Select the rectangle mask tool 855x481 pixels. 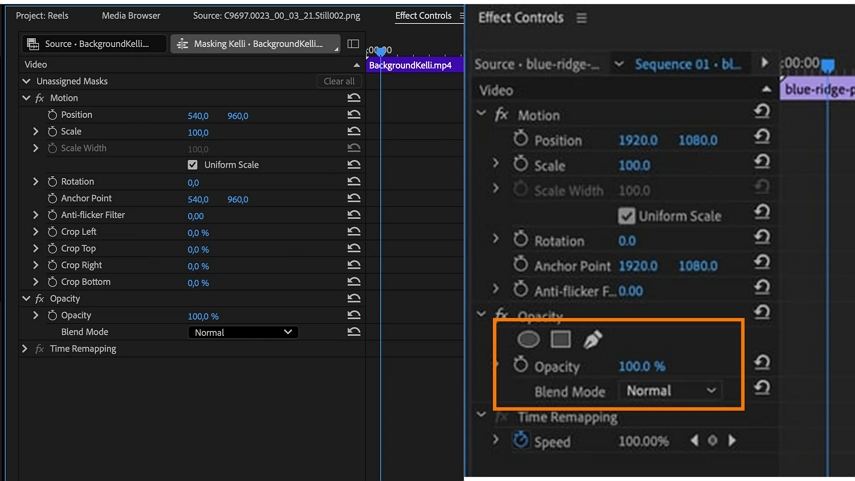point(561,339)
